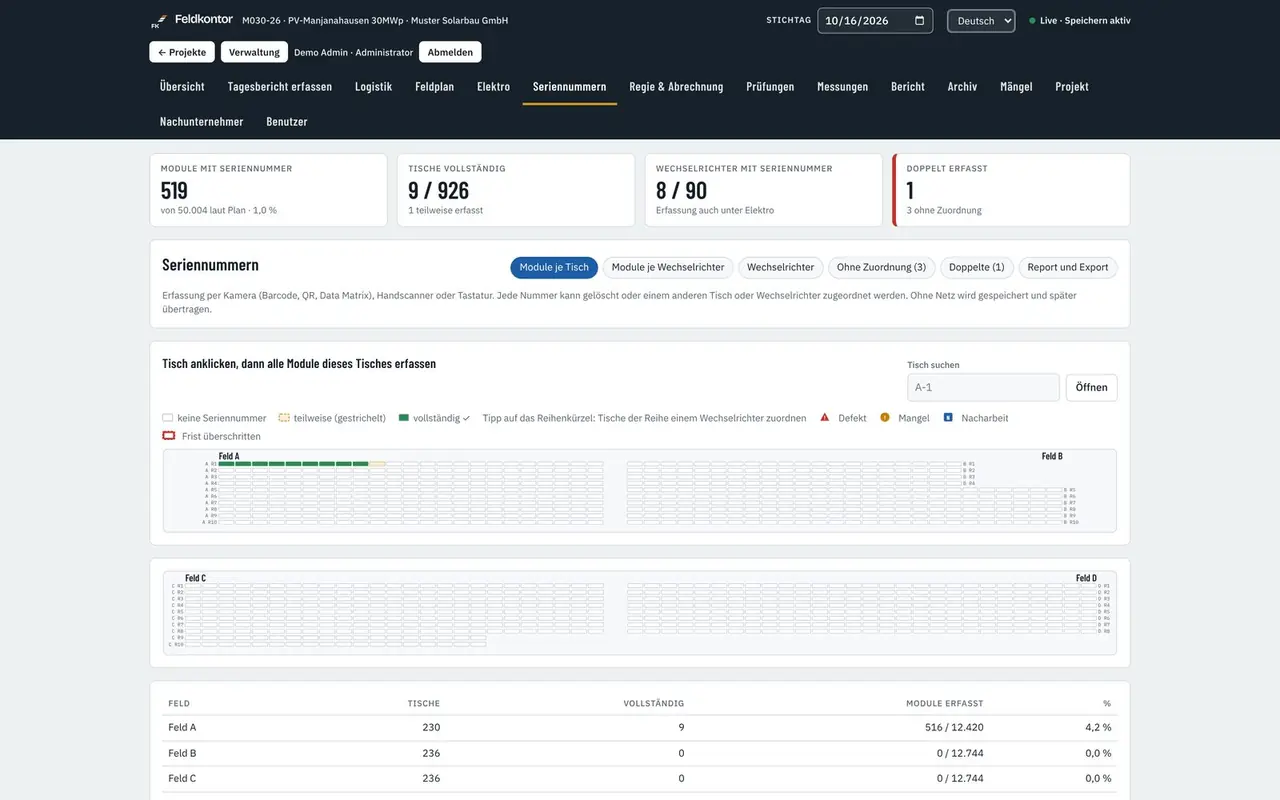1280x800 pixels.
Task: Open the Stichtag calendar picker icon
Action: [919, 20]
